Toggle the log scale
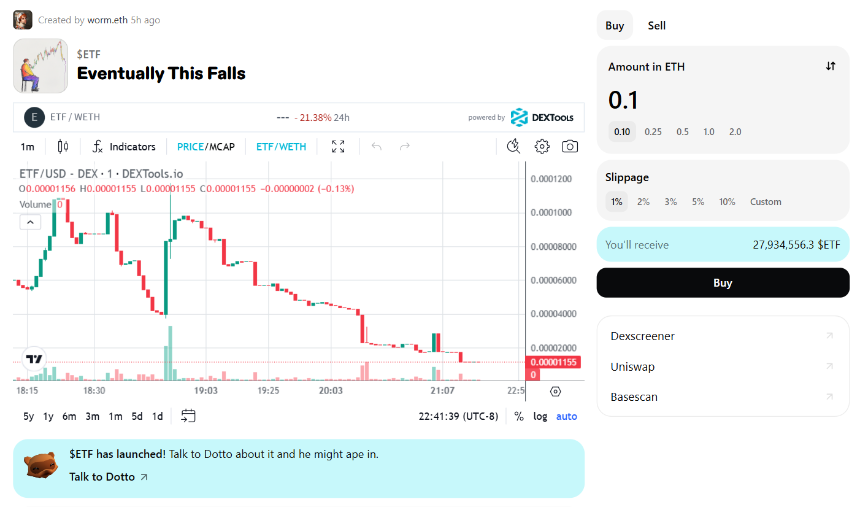This screenshot has width=860, height=507. tap(540, 416)
